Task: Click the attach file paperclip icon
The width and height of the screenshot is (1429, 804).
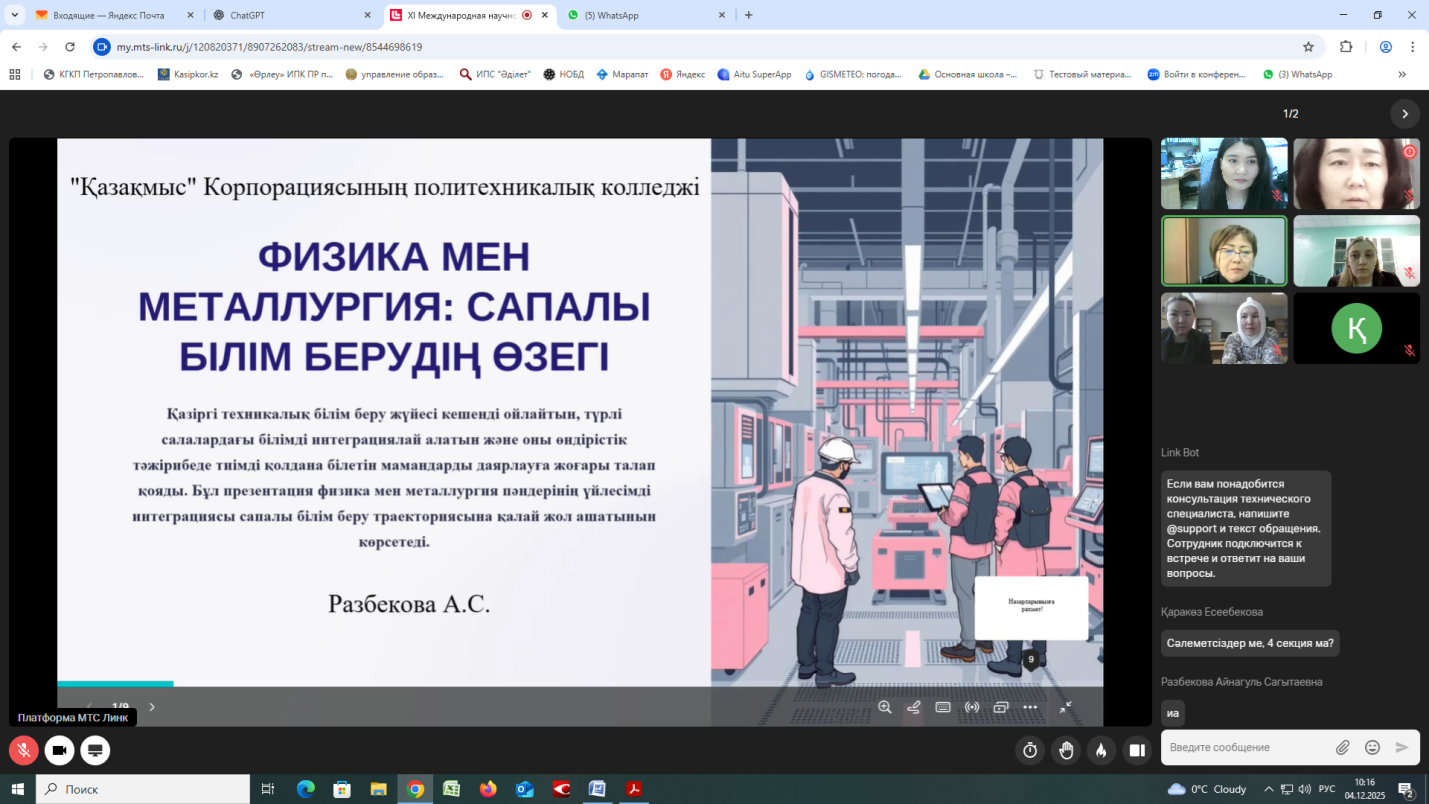Action: coord(1343,747)
